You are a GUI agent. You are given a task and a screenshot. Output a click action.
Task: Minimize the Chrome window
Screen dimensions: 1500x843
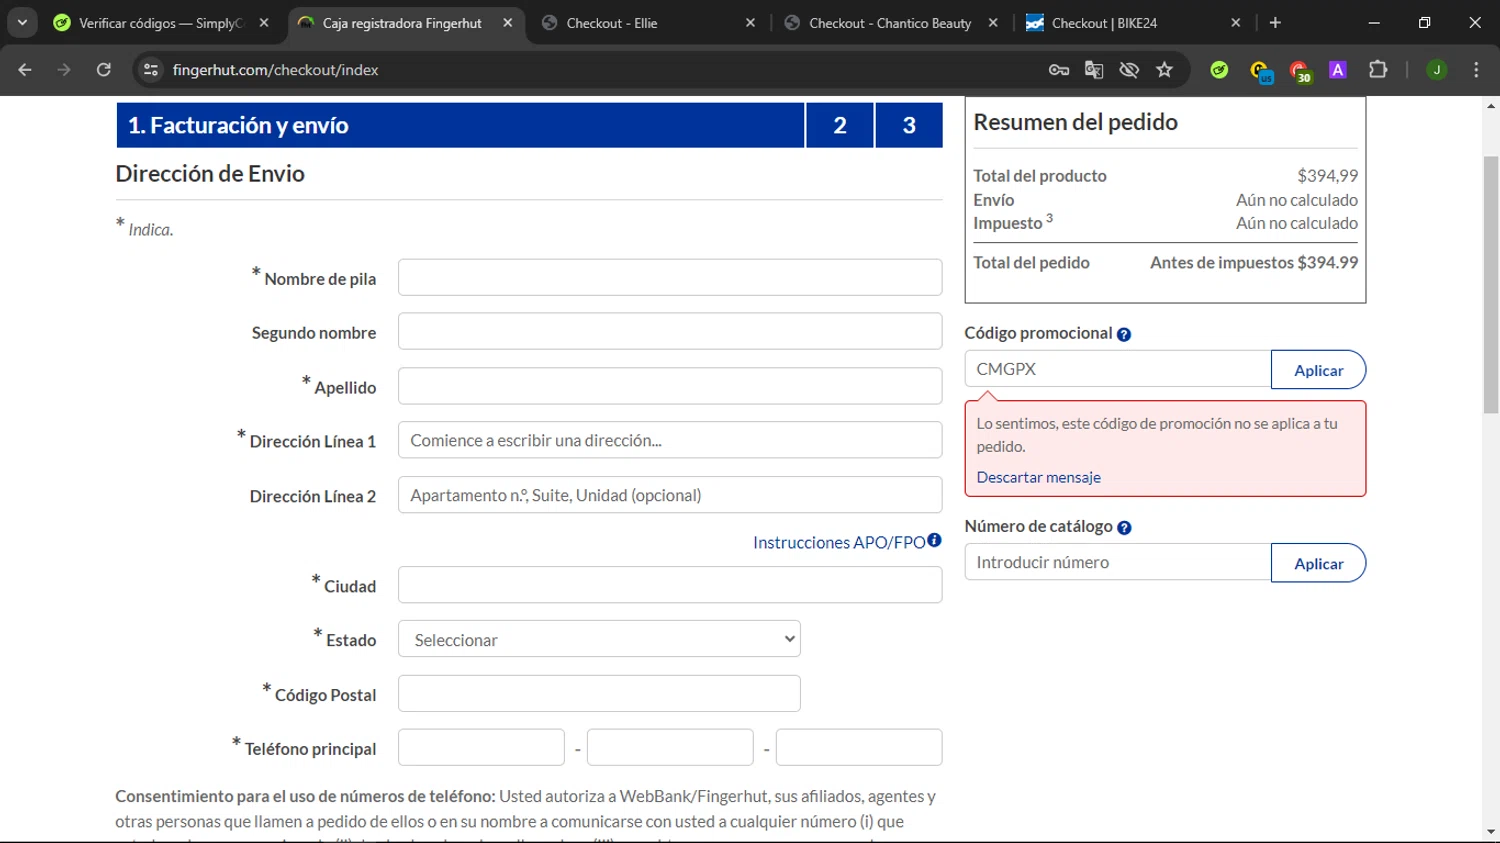coord(1374,23)
